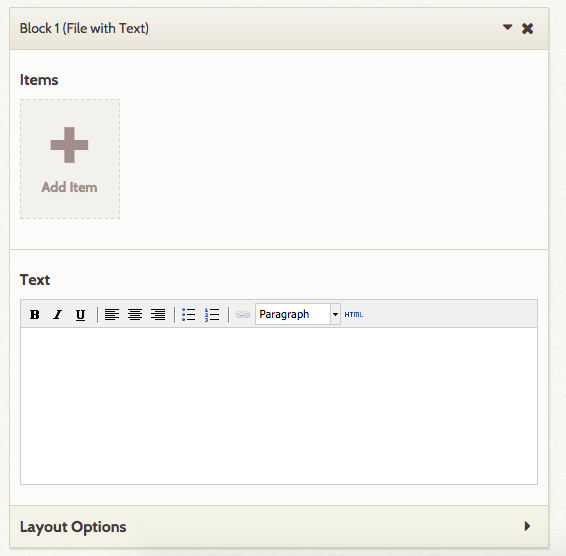Toggle bold formatting in text editor
The width and height of the screenshot is (566, 556).
tap(35, 314)
